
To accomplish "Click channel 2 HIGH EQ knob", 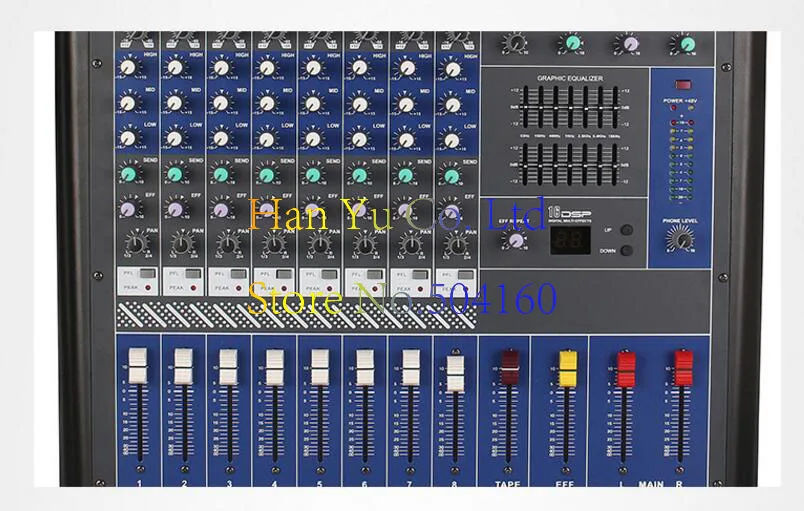I will [x=175, y=67].
